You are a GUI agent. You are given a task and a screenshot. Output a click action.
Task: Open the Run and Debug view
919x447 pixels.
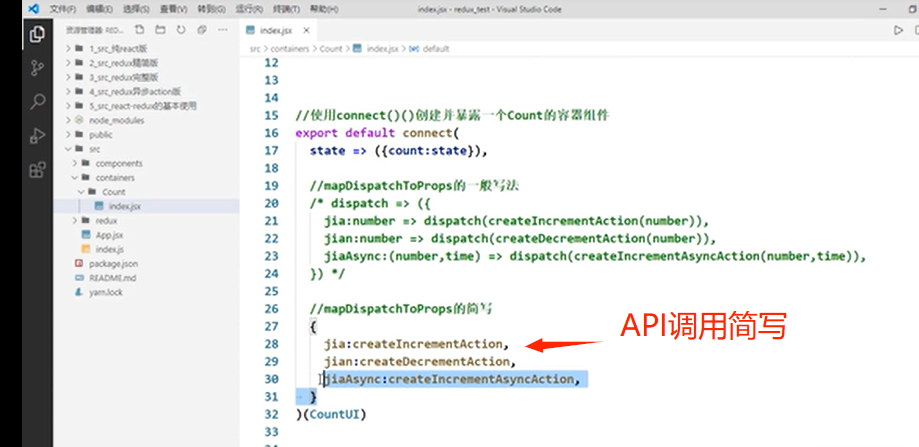[37, 136]
